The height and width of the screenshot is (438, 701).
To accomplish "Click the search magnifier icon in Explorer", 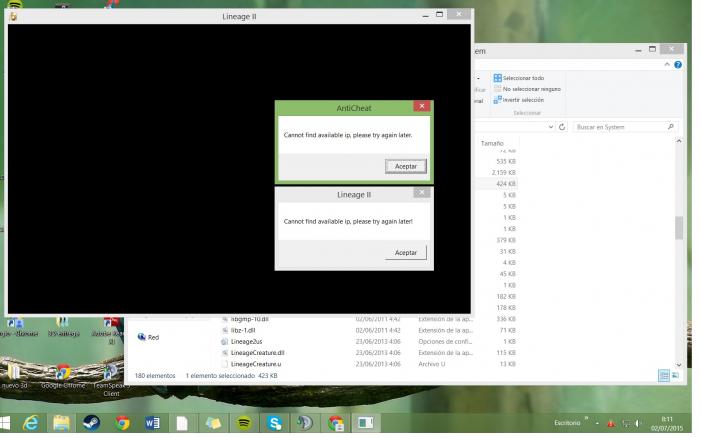I will [x=671, y=127].
